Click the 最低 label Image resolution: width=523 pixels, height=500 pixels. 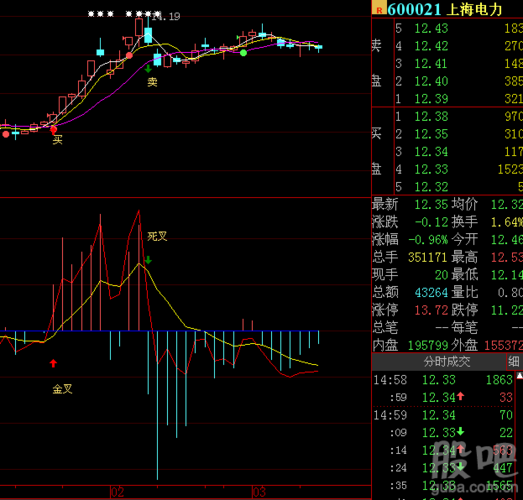[x=465, y=275]
